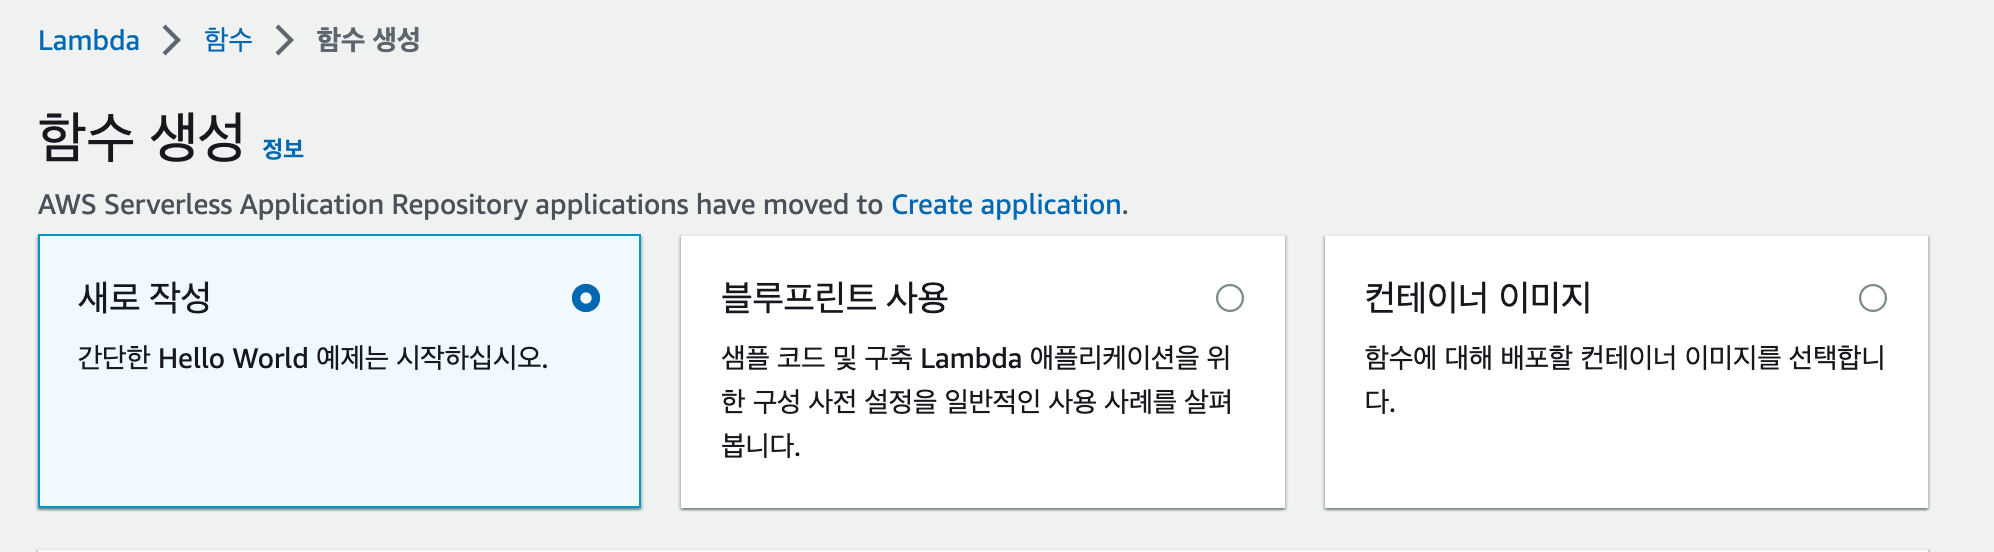Image resolution: width=1994 pixels, height=552 pixels.
Task: Click the 함수 생성 breadcrumb text
Action: (368, 40)
